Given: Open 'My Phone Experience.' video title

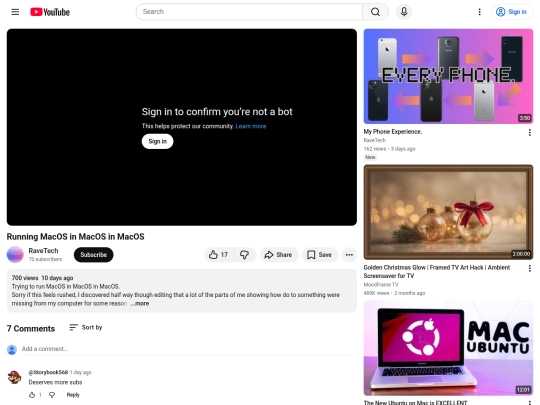Looking at the screenshot, I should (393, 132).
